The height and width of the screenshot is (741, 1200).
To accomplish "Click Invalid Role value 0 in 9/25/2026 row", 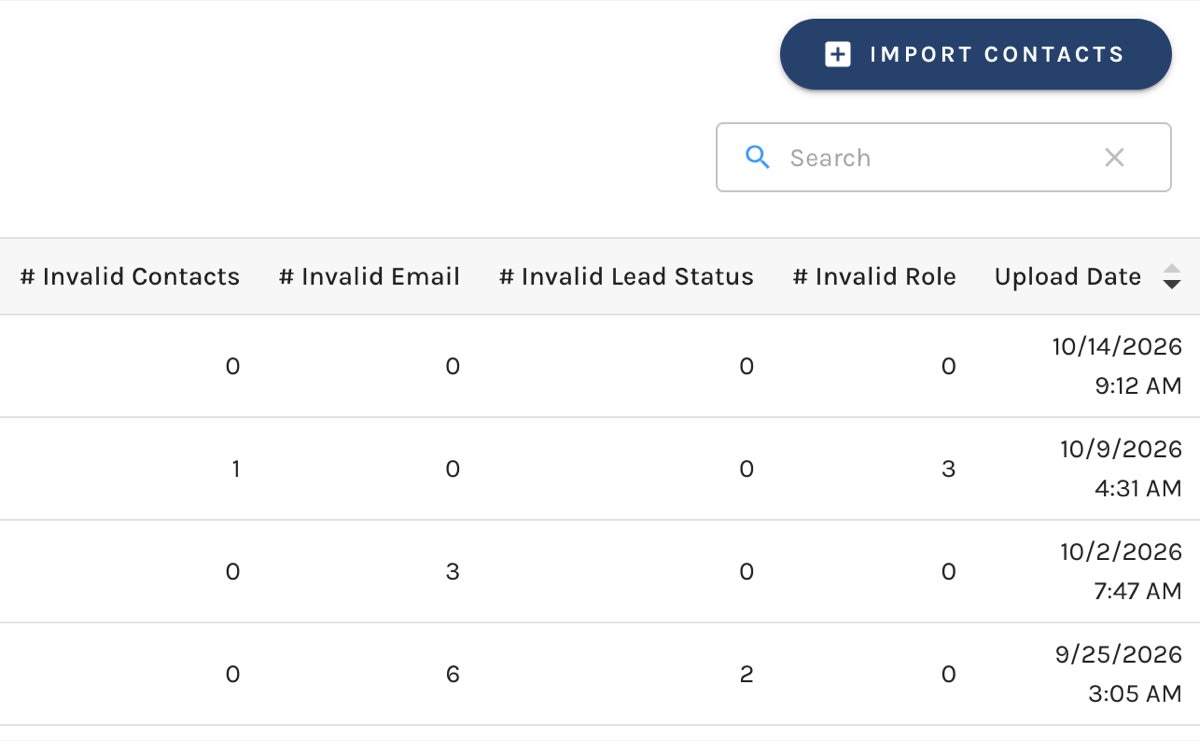I will (x=949, y=675).
